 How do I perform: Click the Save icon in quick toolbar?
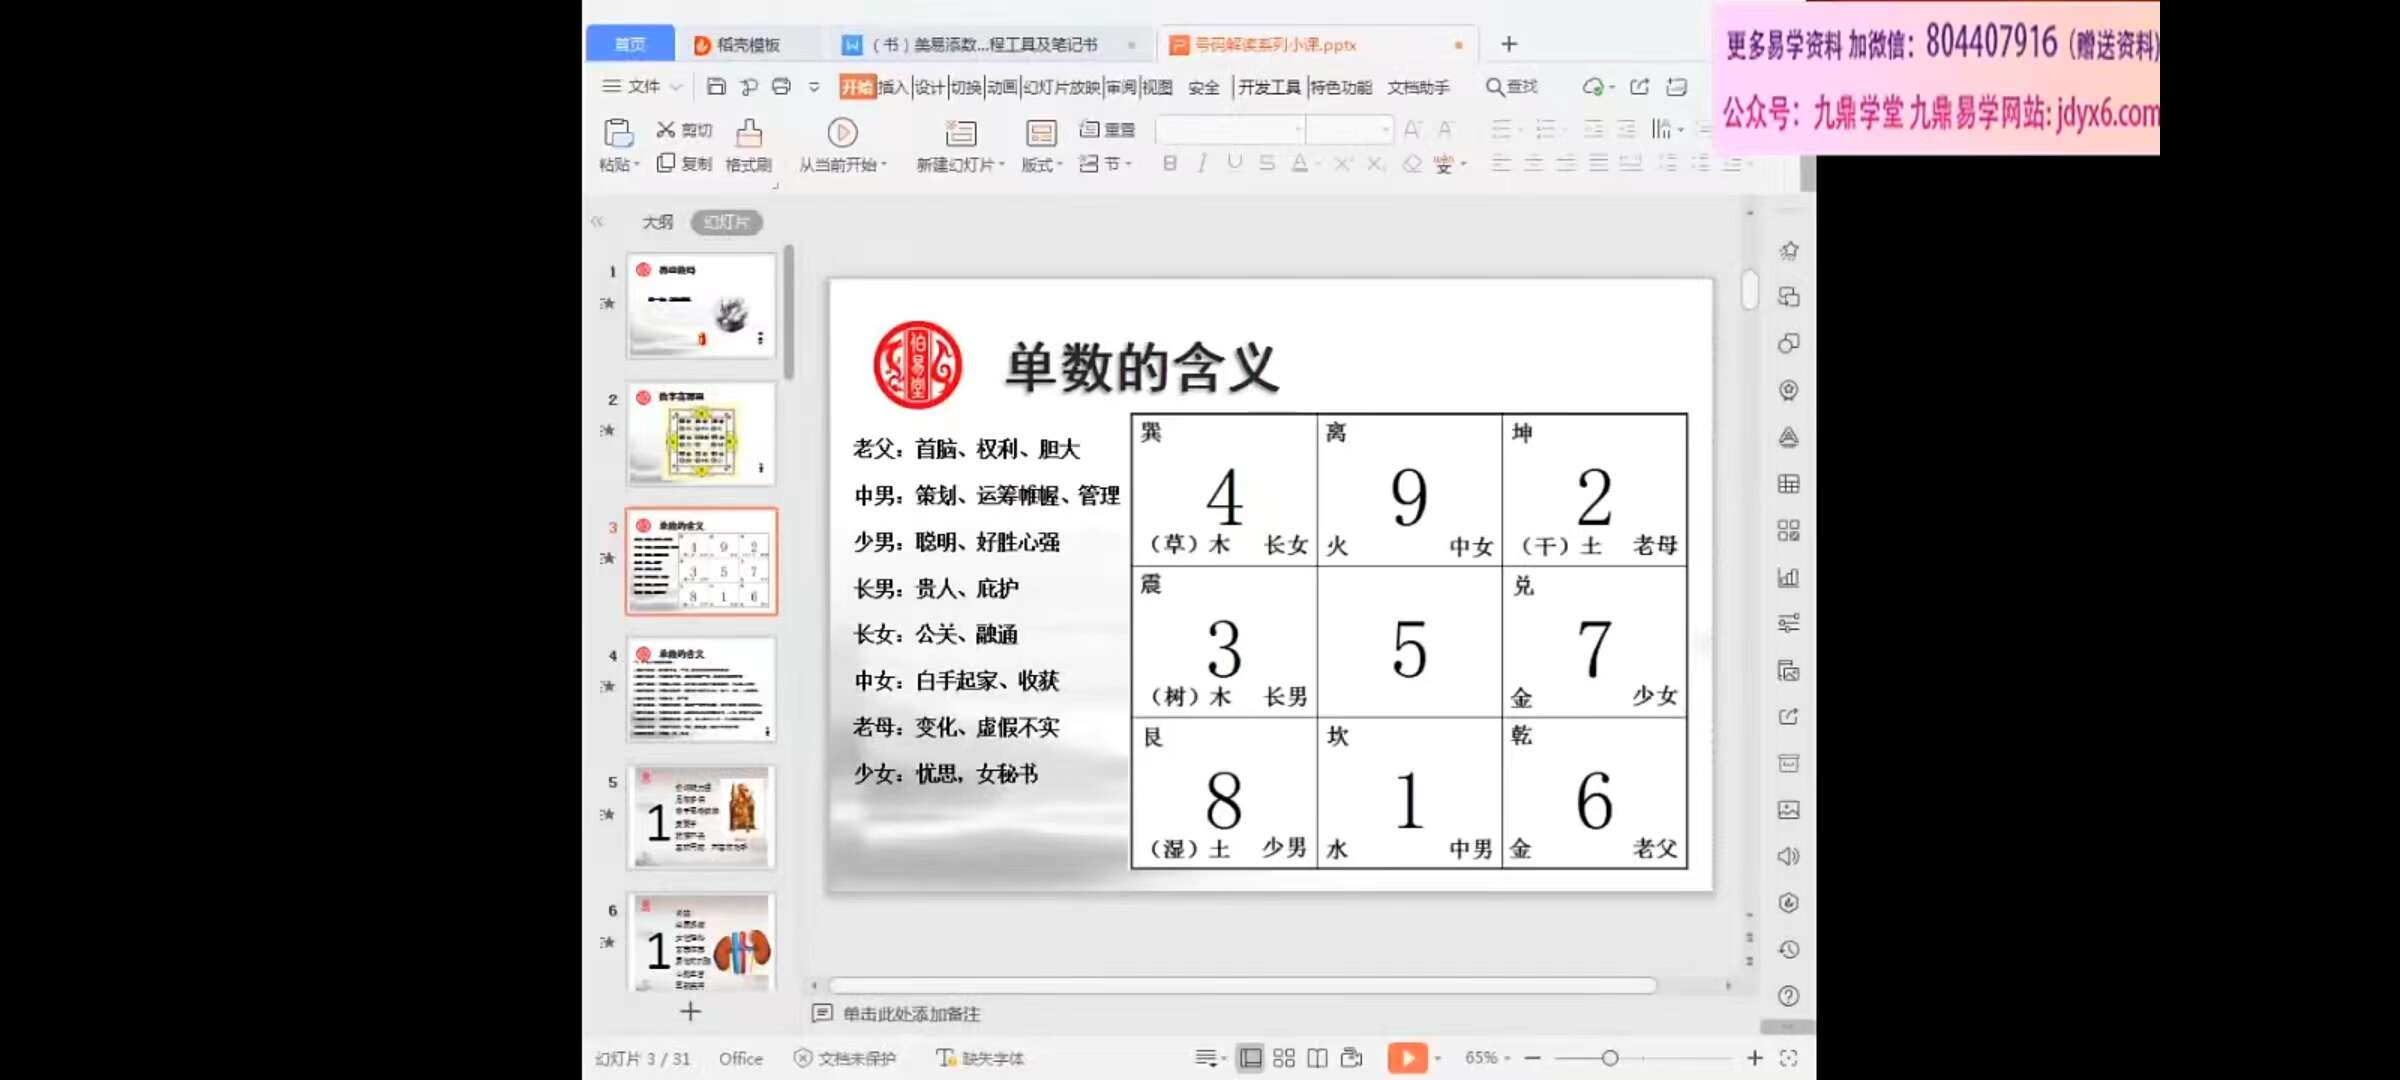point(716,87)
